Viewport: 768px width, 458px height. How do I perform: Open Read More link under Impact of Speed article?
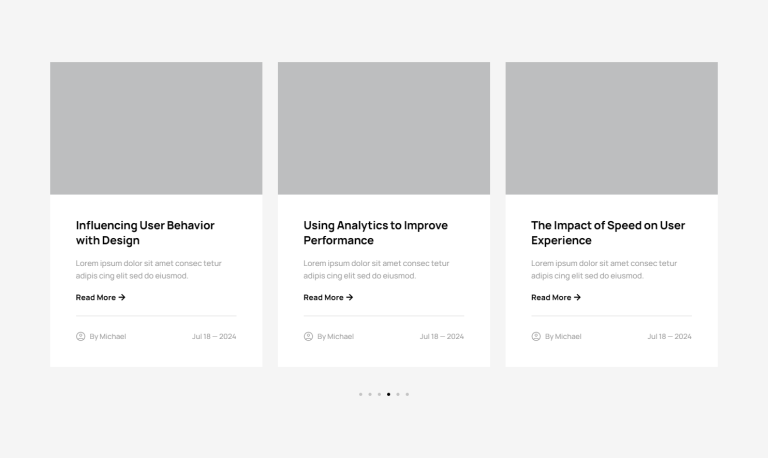[556, 297]
